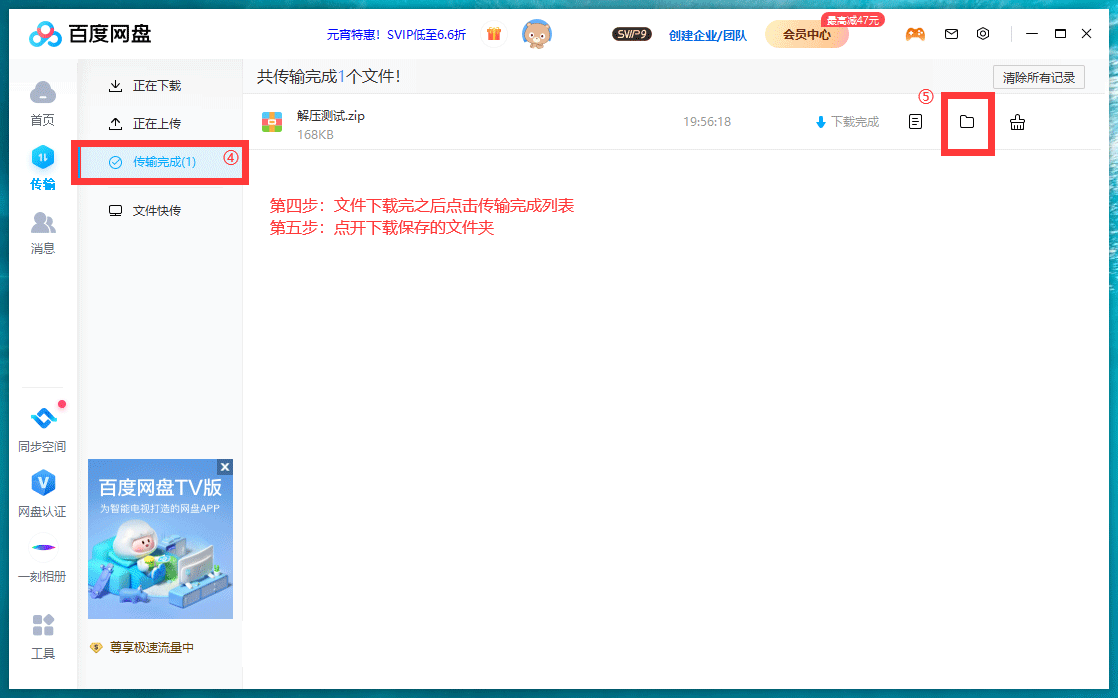Viewport: 1118px width, 698px height.
Task: Open the mail envelope icon
Action: click(x=951, y=34)
